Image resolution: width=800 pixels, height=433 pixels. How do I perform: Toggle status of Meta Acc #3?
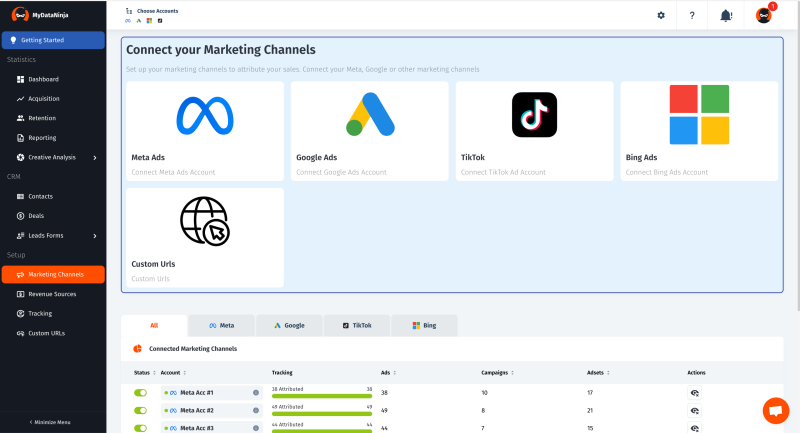coord(140,428)
